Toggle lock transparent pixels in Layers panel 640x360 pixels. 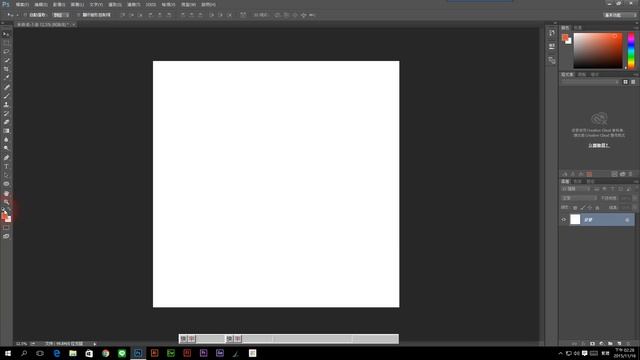point(575,208)
